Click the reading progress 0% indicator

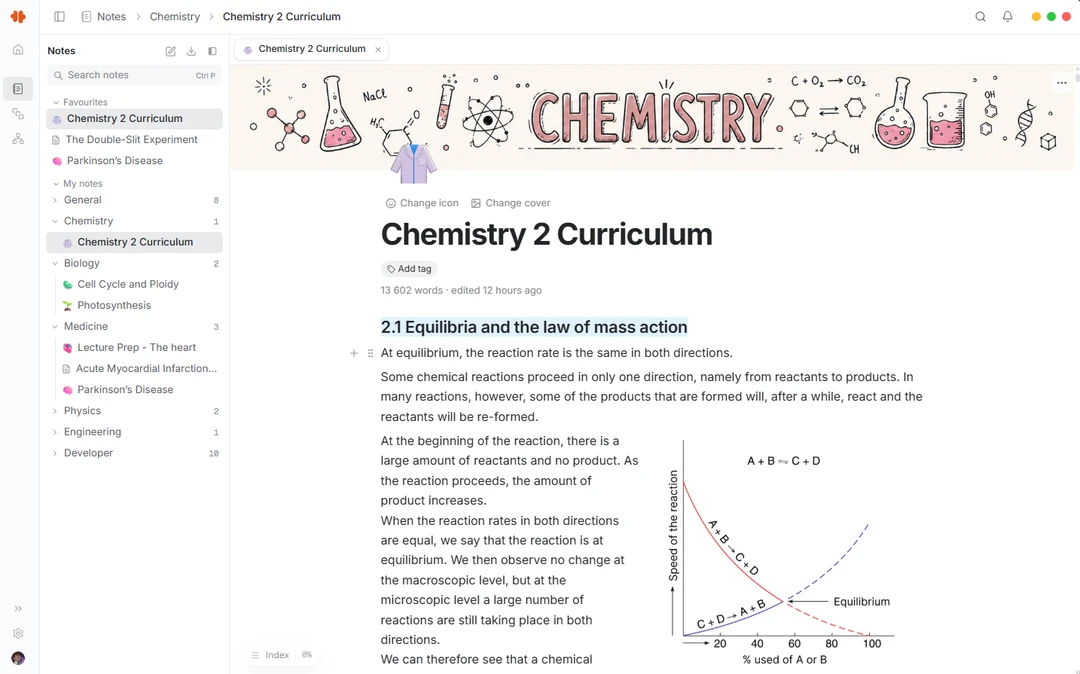coord(307,655)
